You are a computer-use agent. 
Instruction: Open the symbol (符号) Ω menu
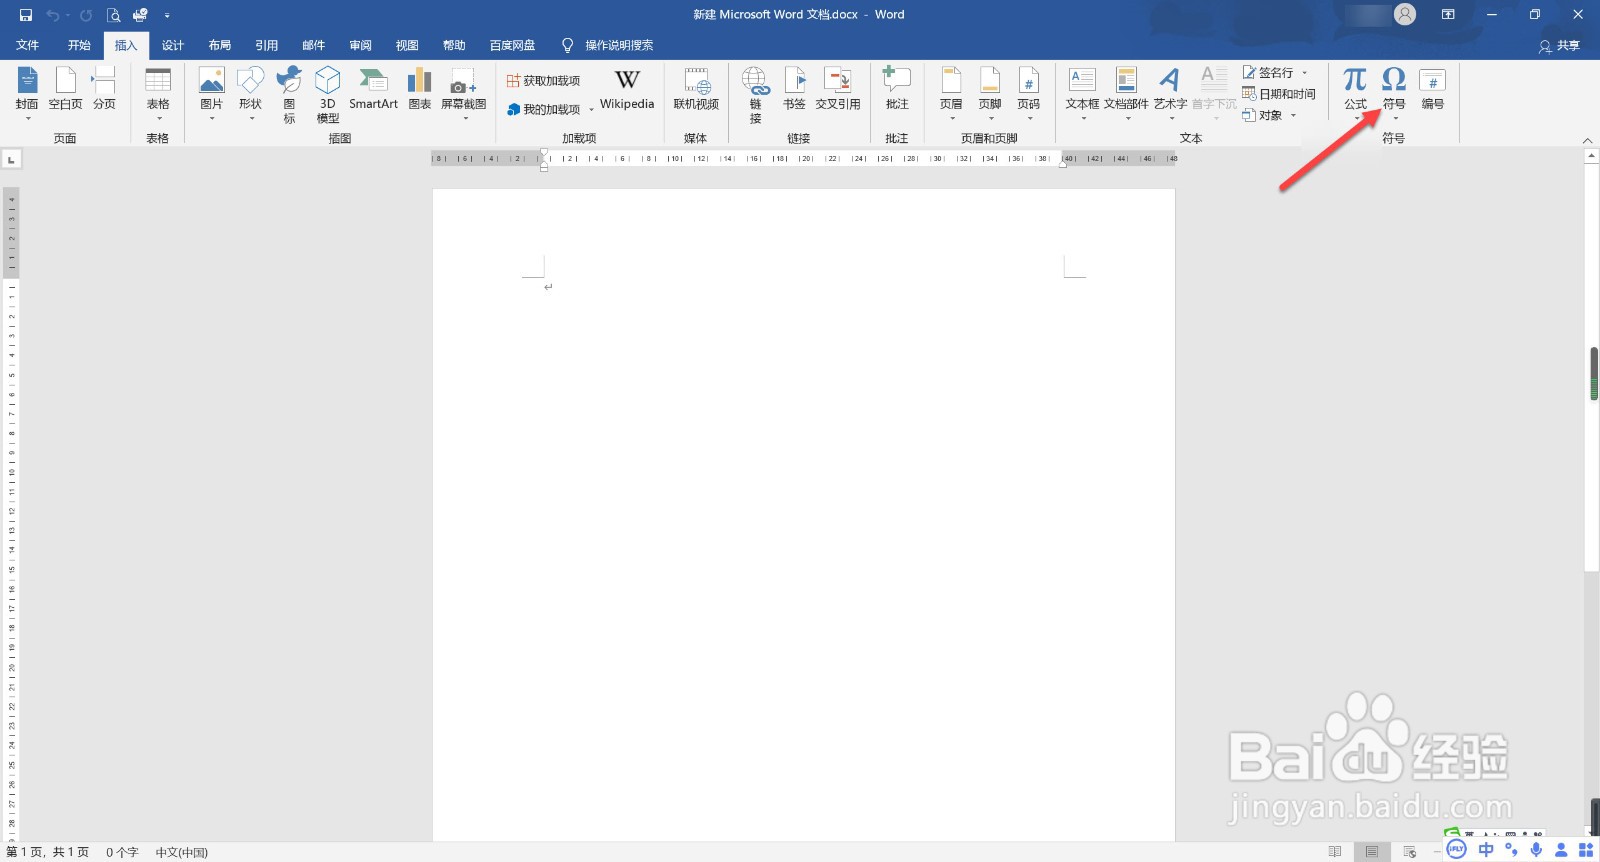pyautogui.click(x=1394, y=92)
